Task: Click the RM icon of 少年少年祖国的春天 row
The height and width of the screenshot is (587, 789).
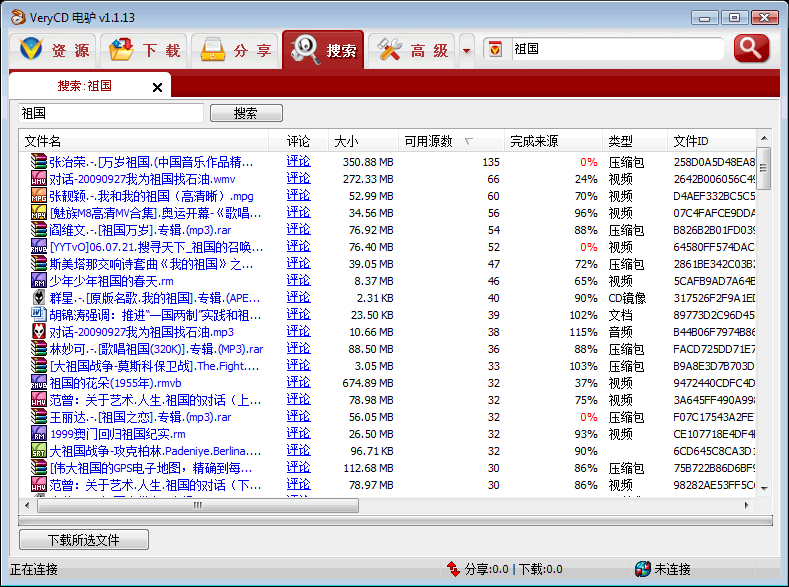Action: click(x=39, y=281)
